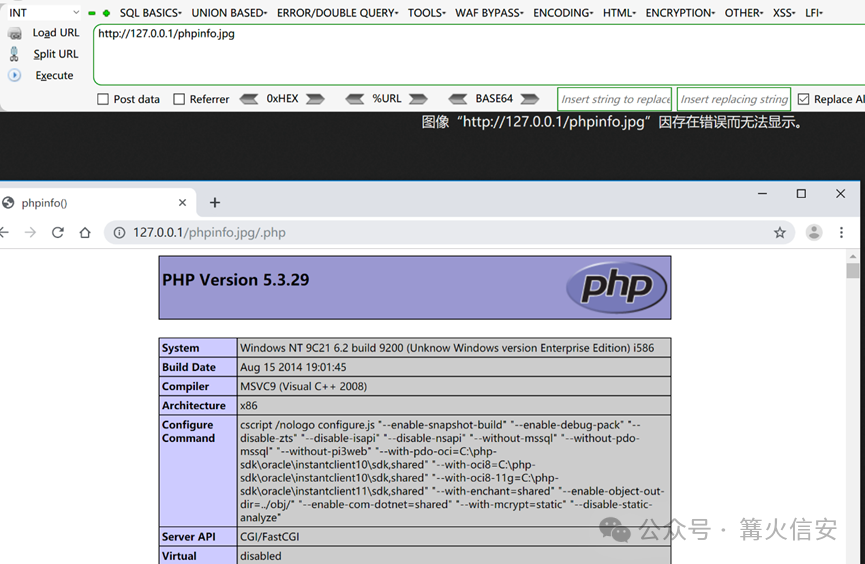Click the Architecture value x86

pyautogui.click(x=248, y=405)
